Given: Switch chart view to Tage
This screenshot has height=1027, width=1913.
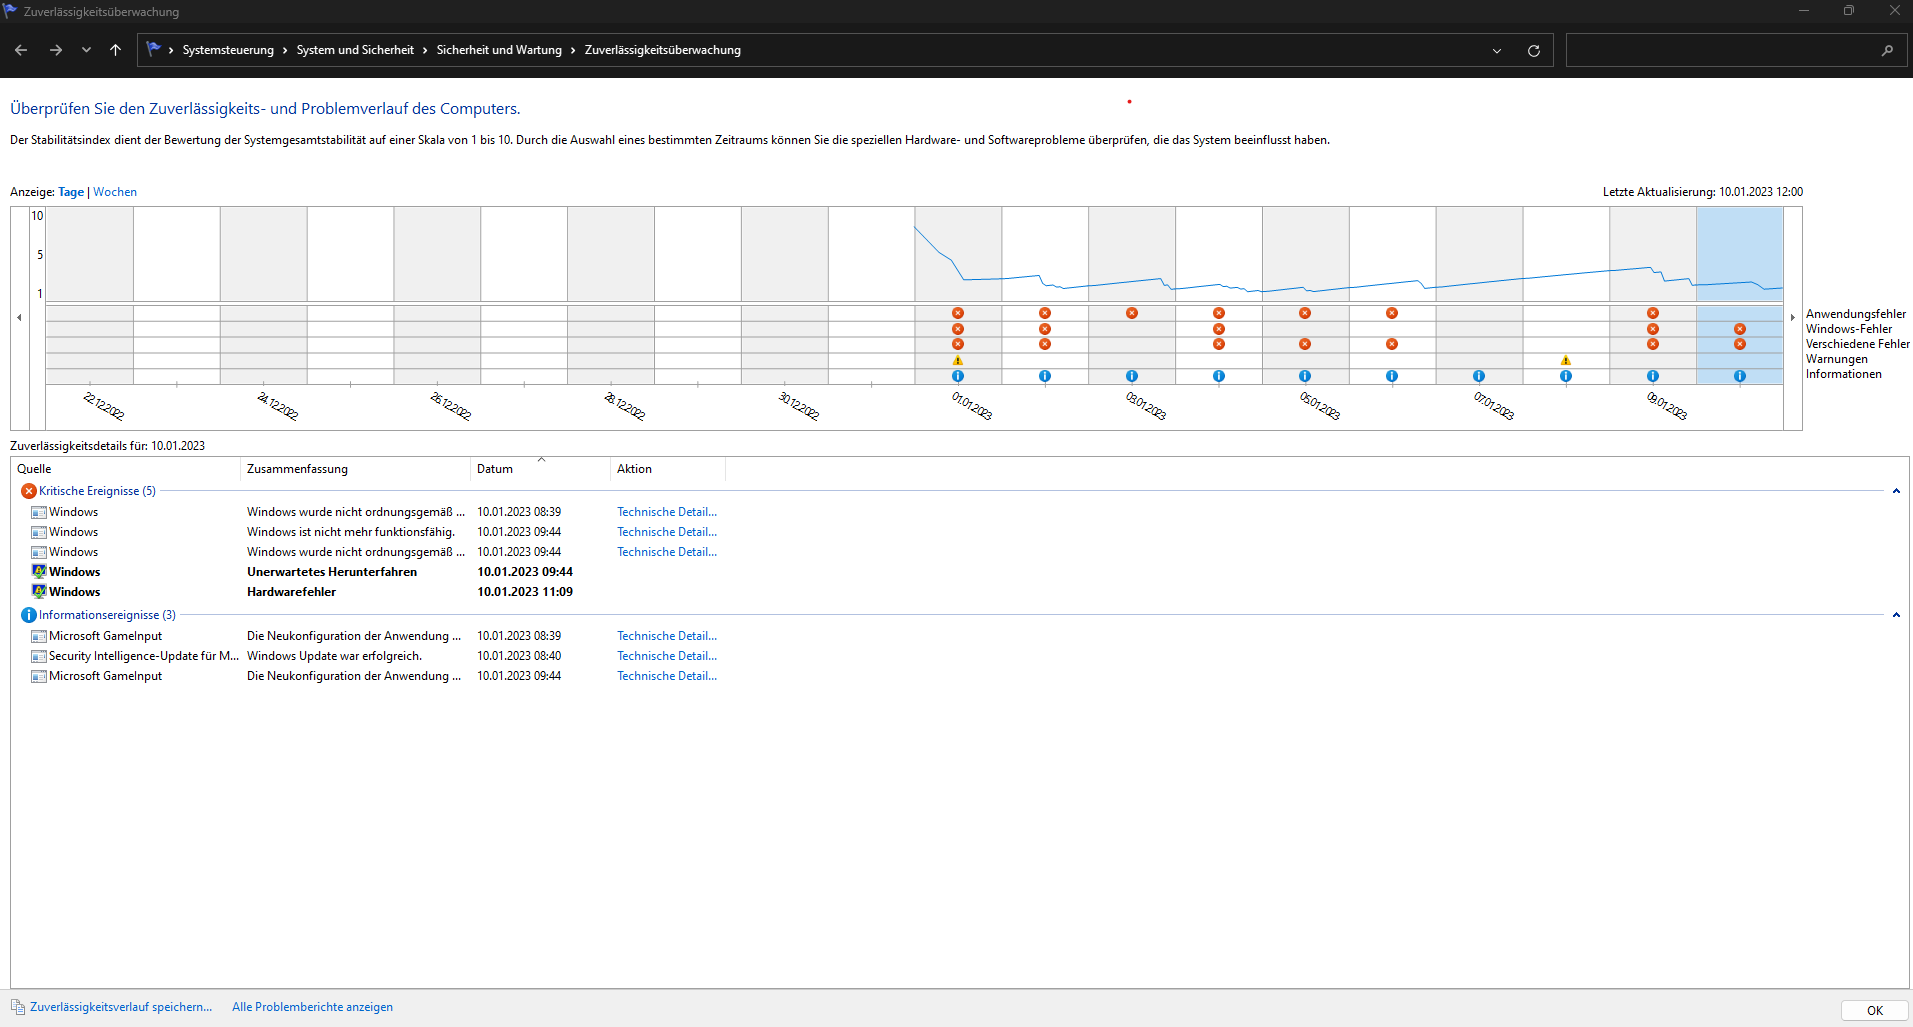Looking at the screenshot, I should point(71,192).
